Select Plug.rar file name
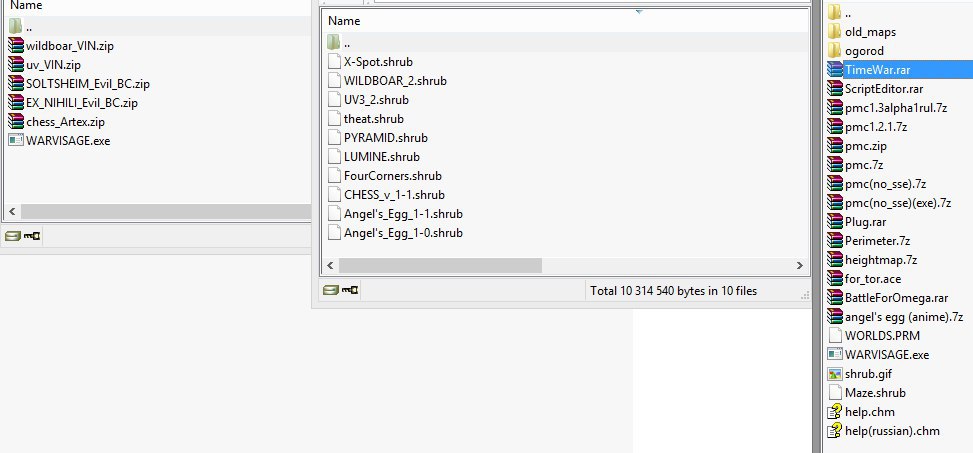 tap(865, 222)
